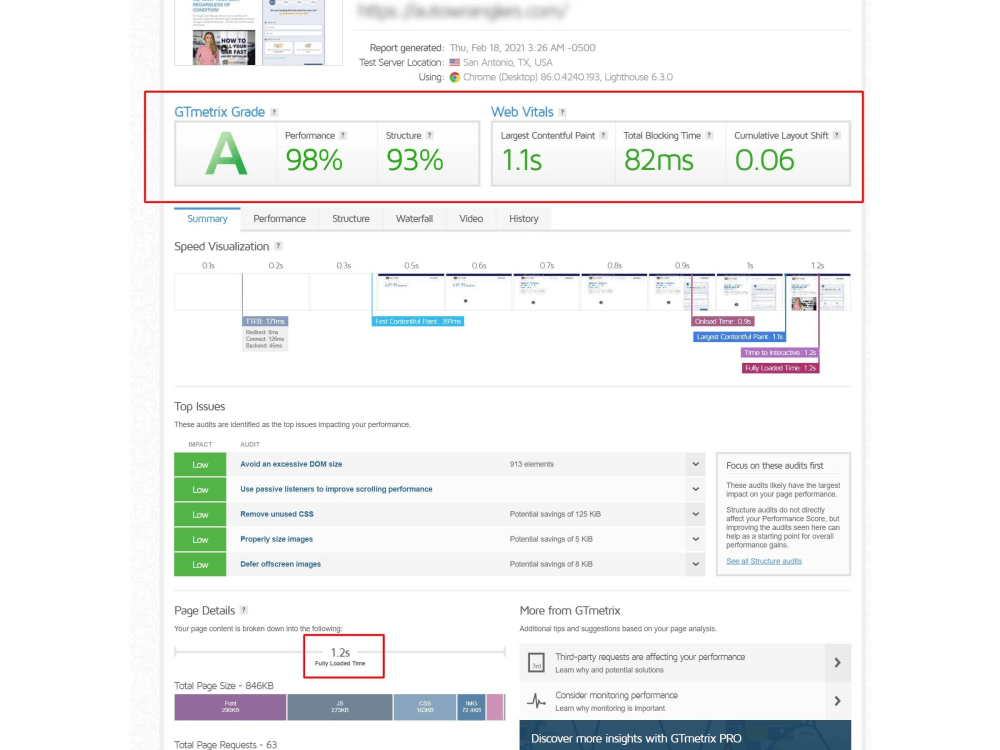Switch to the Performance tab

[279, 219]
